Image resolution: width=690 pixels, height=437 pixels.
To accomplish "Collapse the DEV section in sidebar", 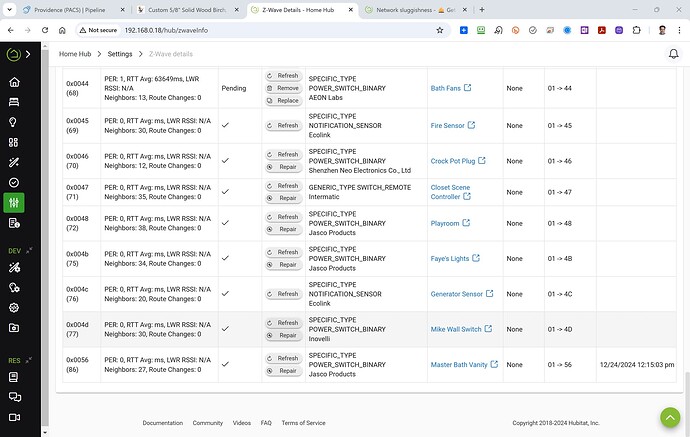I will coord(29,250).
